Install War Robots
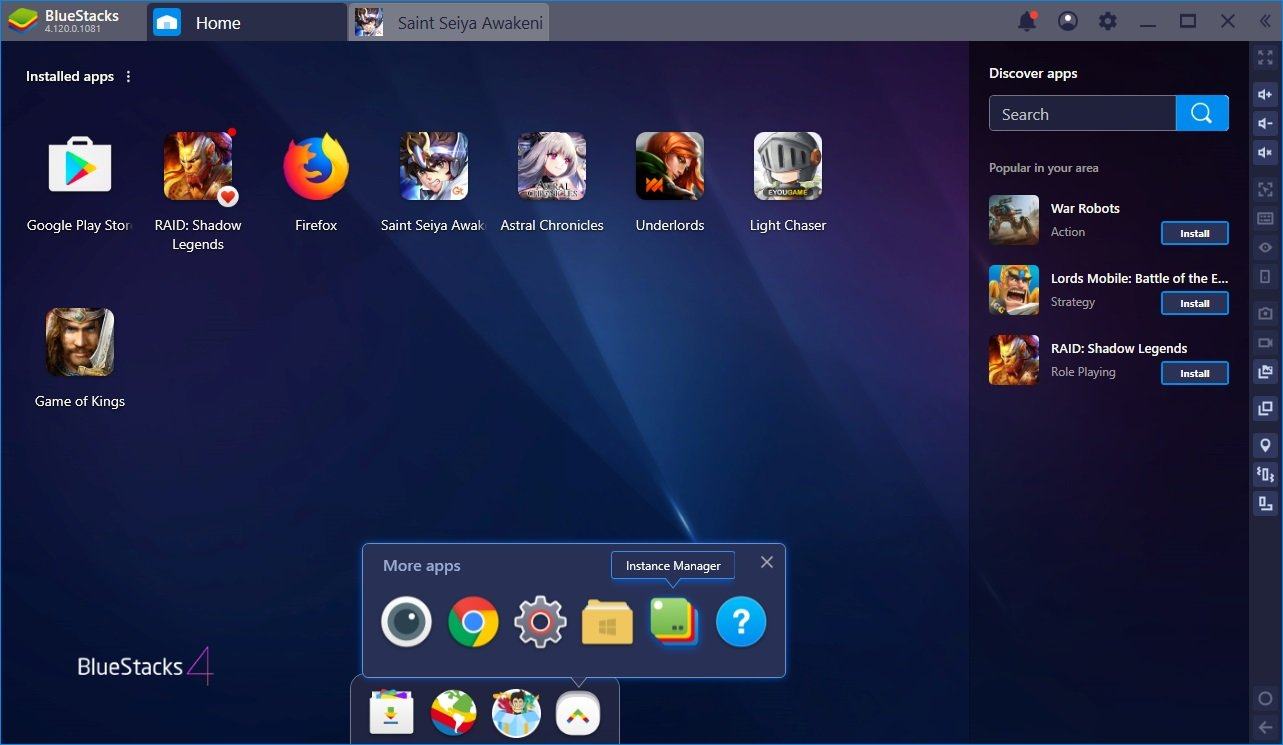Viewport: 1283px width, 745px height. 1195,233
